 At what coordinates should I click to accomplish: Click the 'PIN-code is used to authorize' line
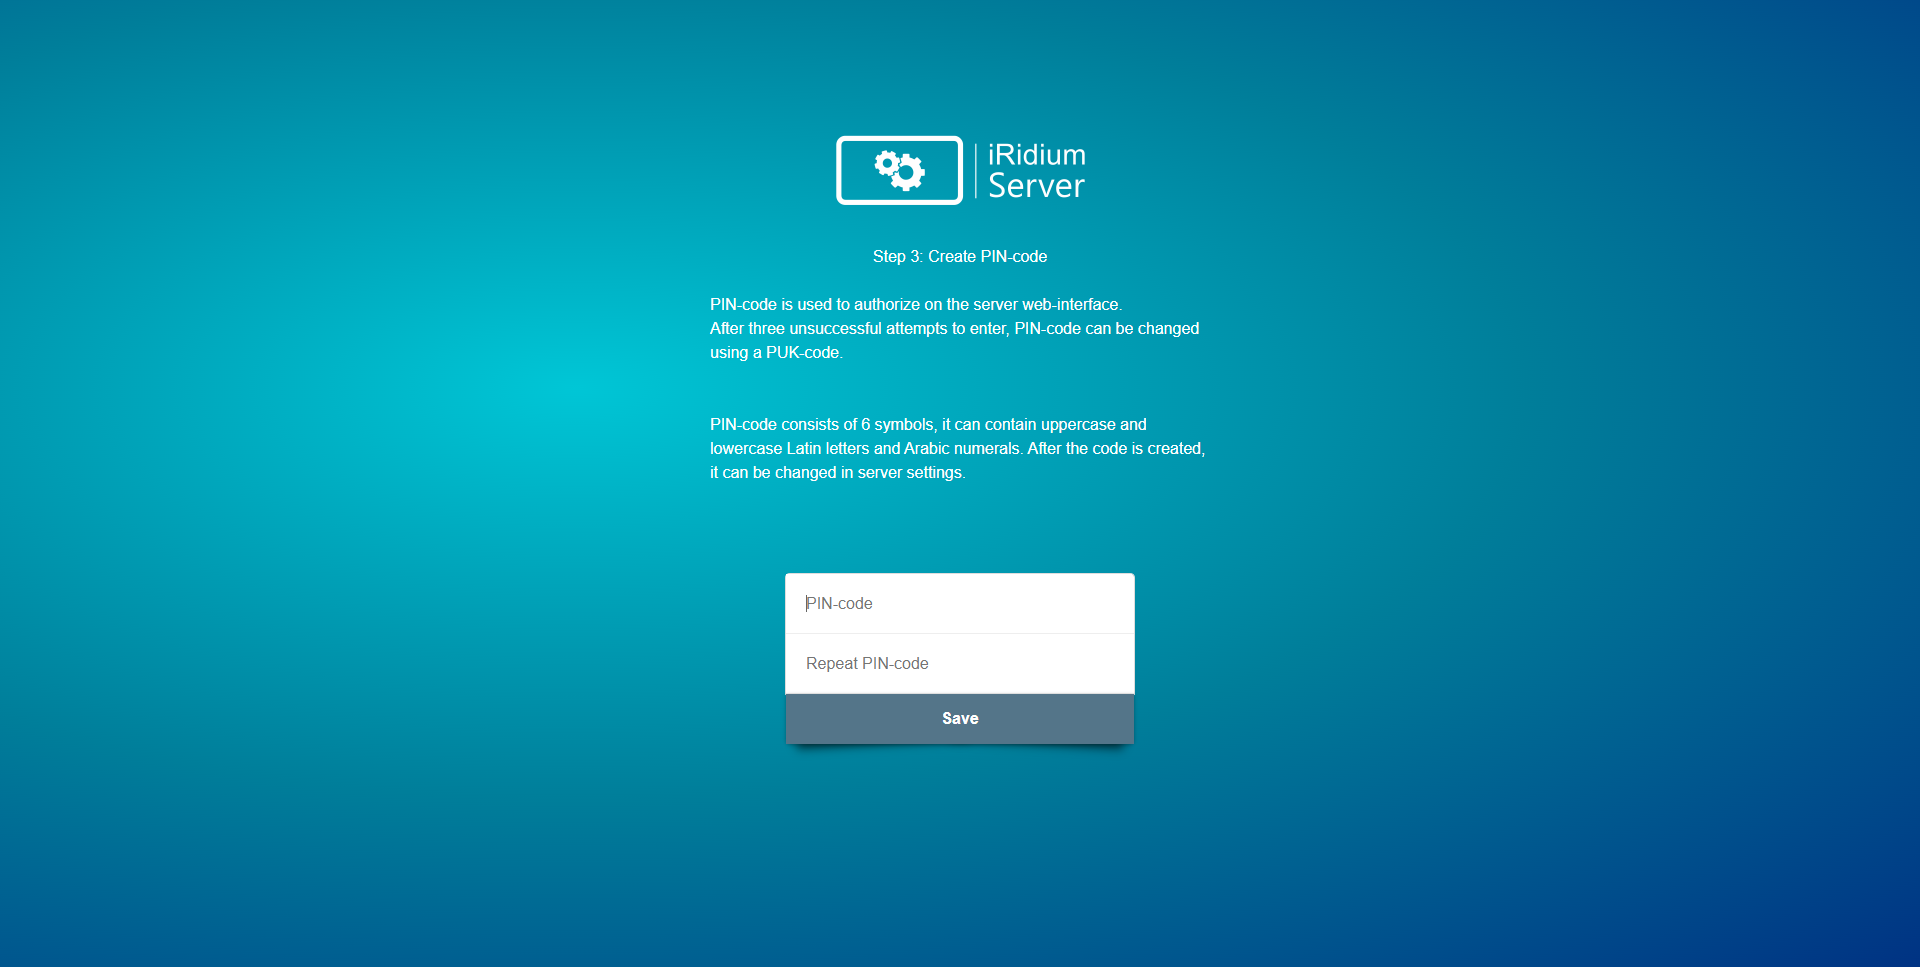point(916,304)
